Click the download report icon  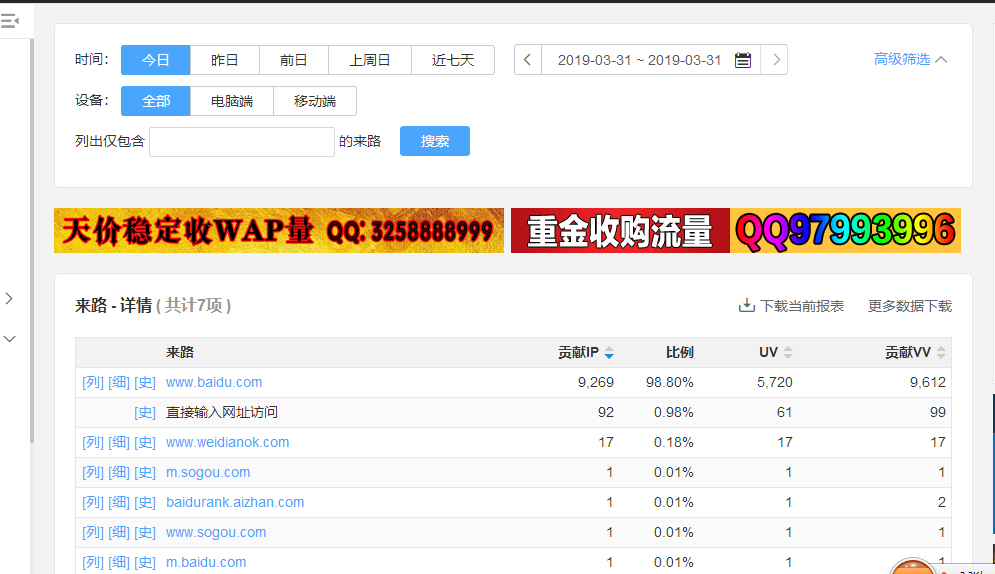pyautogui.click(x=747, y=306)
